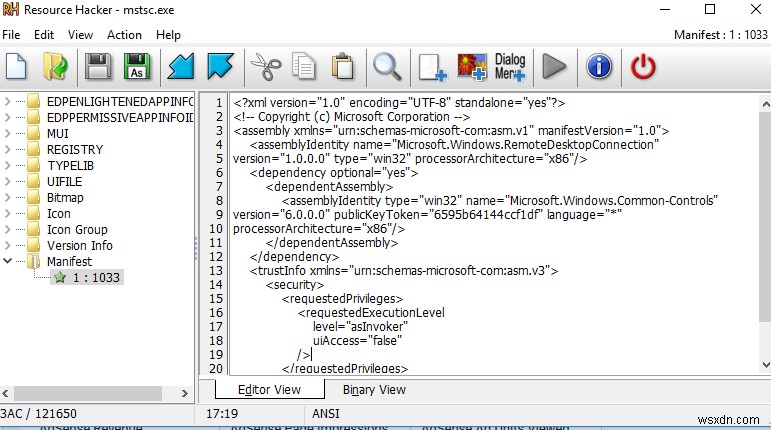Image resolution: width=771 pixels, height=430 pixels.
Task: Maximize the Resource Hacker window
Action: click(x=710, y=9)
